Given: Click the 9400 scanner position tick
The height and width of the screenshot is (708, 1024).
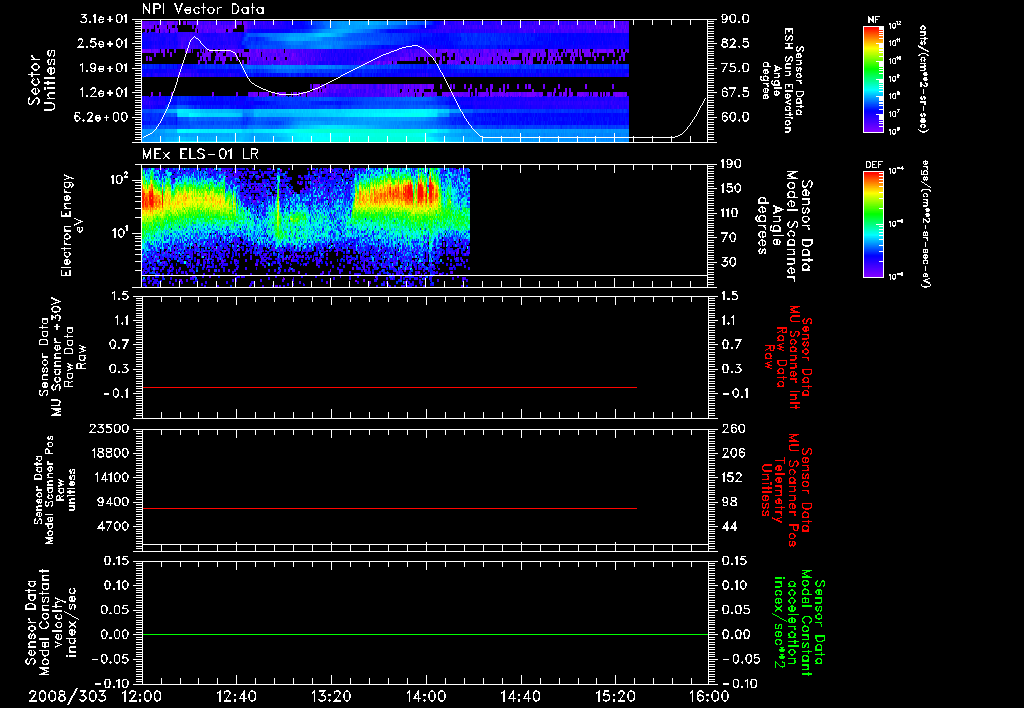Looking at the screenshot, I should (114, 502).
